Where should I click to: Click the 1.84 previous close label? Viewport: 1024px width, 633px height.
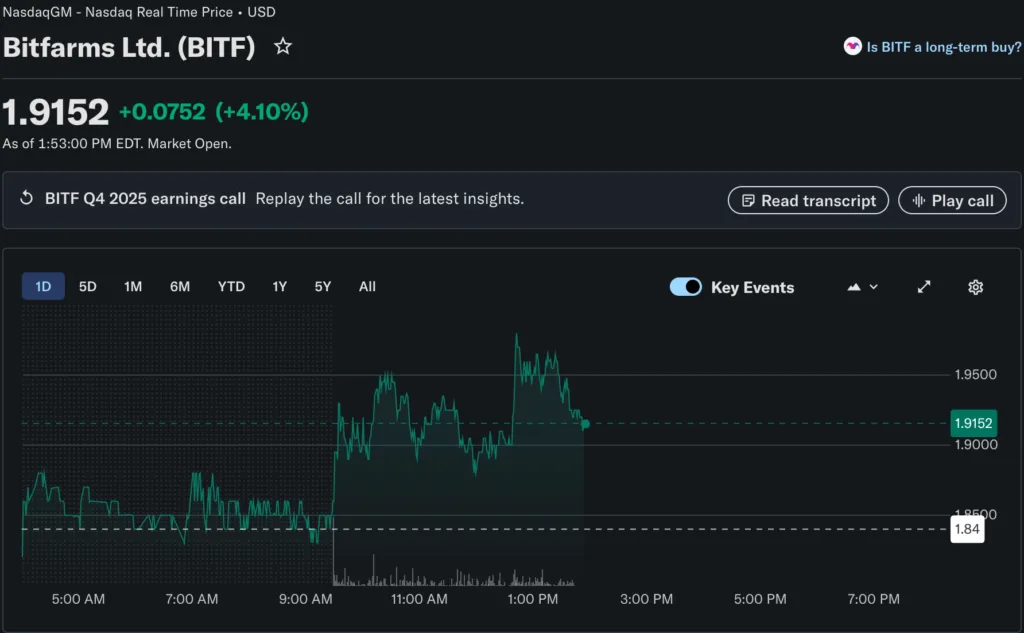(x=966, y=529)
